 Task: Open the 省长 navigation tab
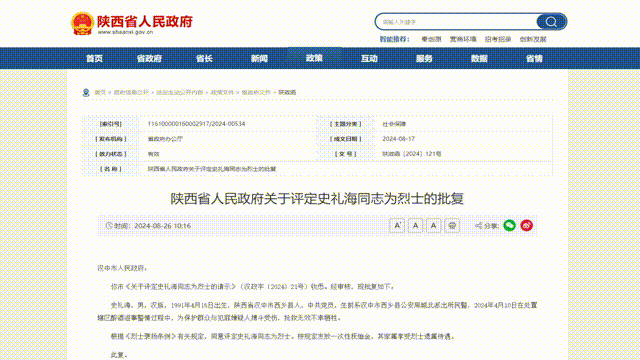pos(204,58)
